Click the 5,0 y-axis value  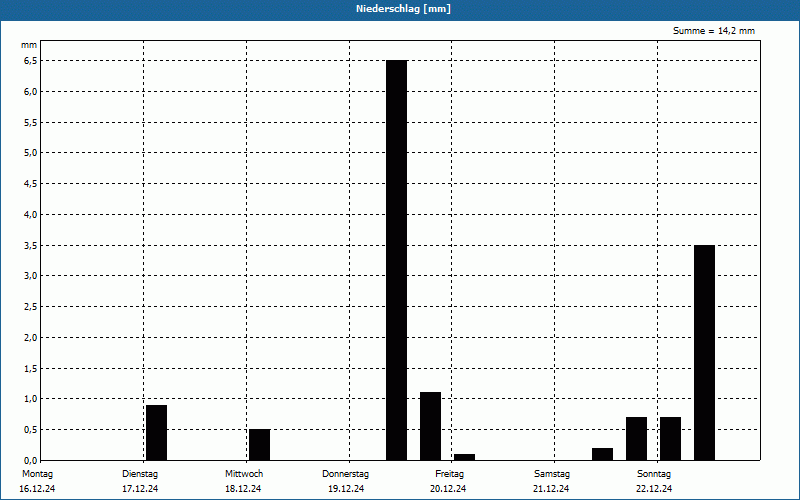coord(31,153)
